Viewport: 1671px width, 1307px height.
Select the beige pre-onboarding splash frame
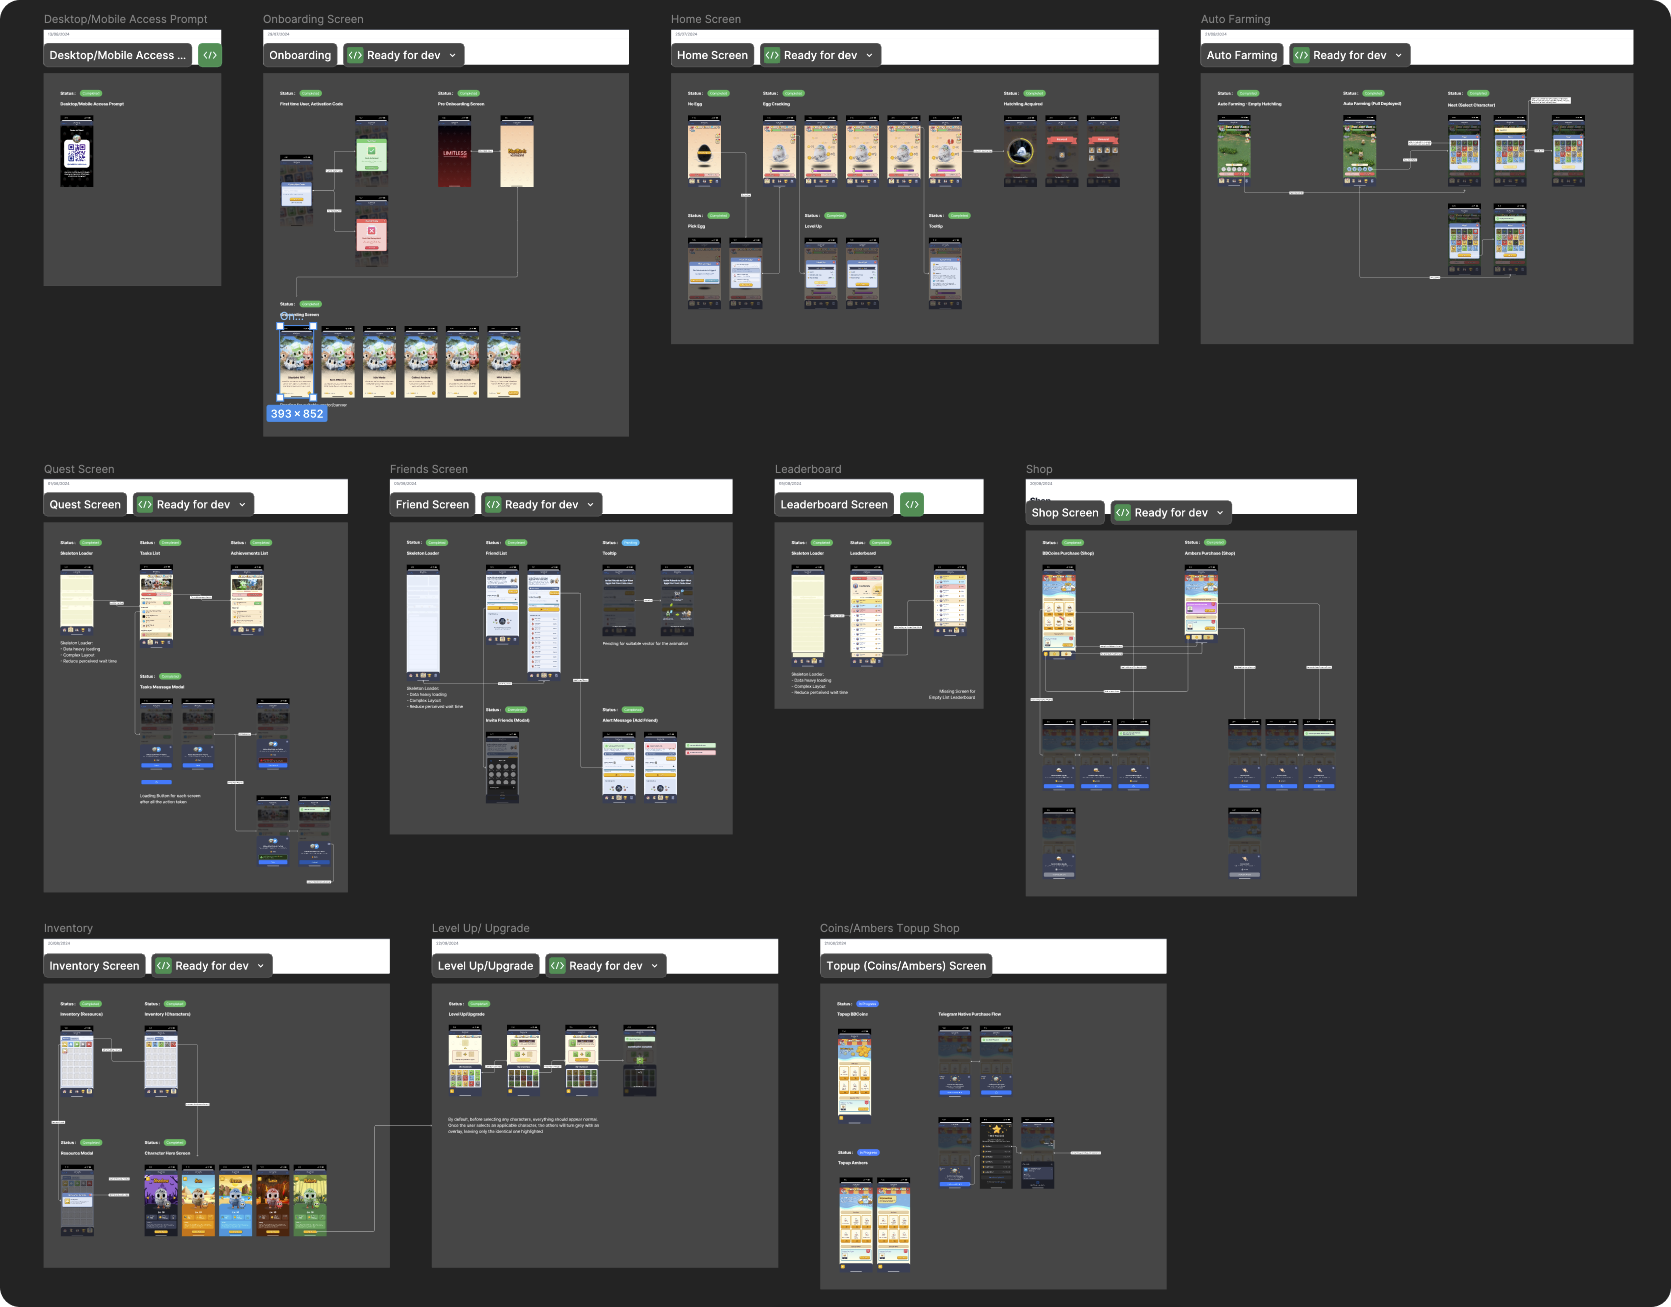[x=517, y=151]
